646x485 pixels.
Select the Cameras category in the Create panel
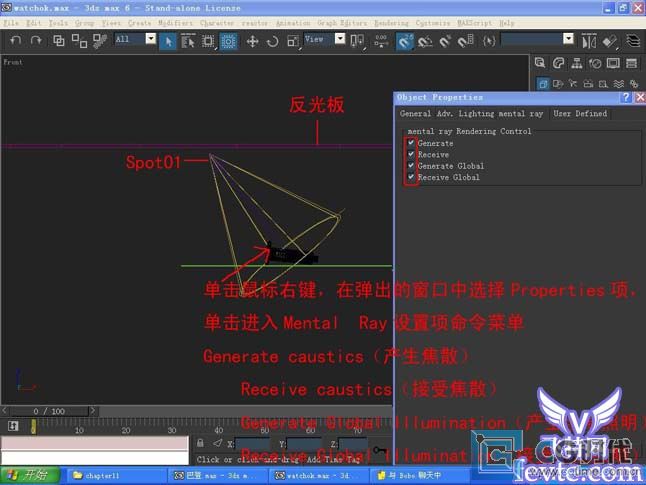[x=588, y=84]
